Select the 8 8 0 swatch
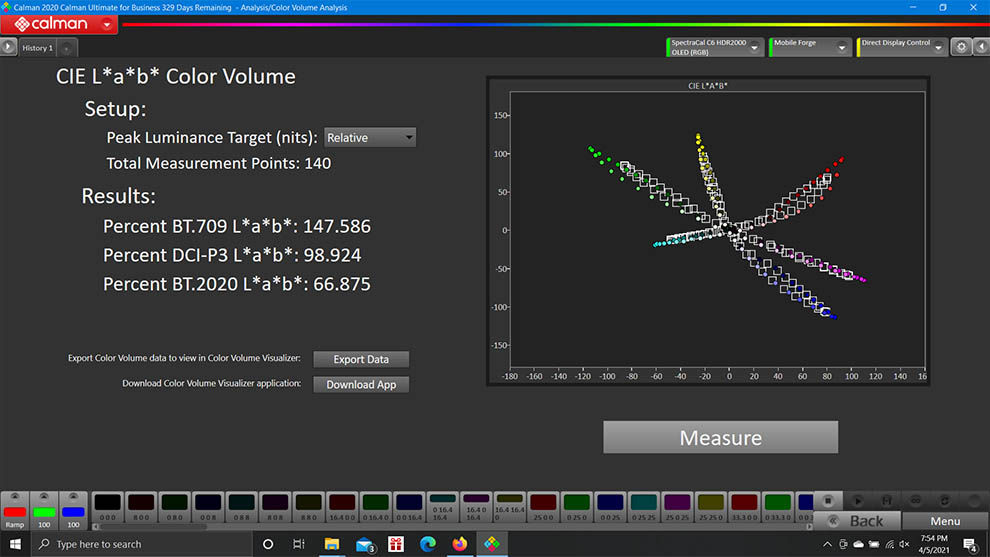Viewport: 990px width, 557px height. pyautogui.click(x=309, y=507)
